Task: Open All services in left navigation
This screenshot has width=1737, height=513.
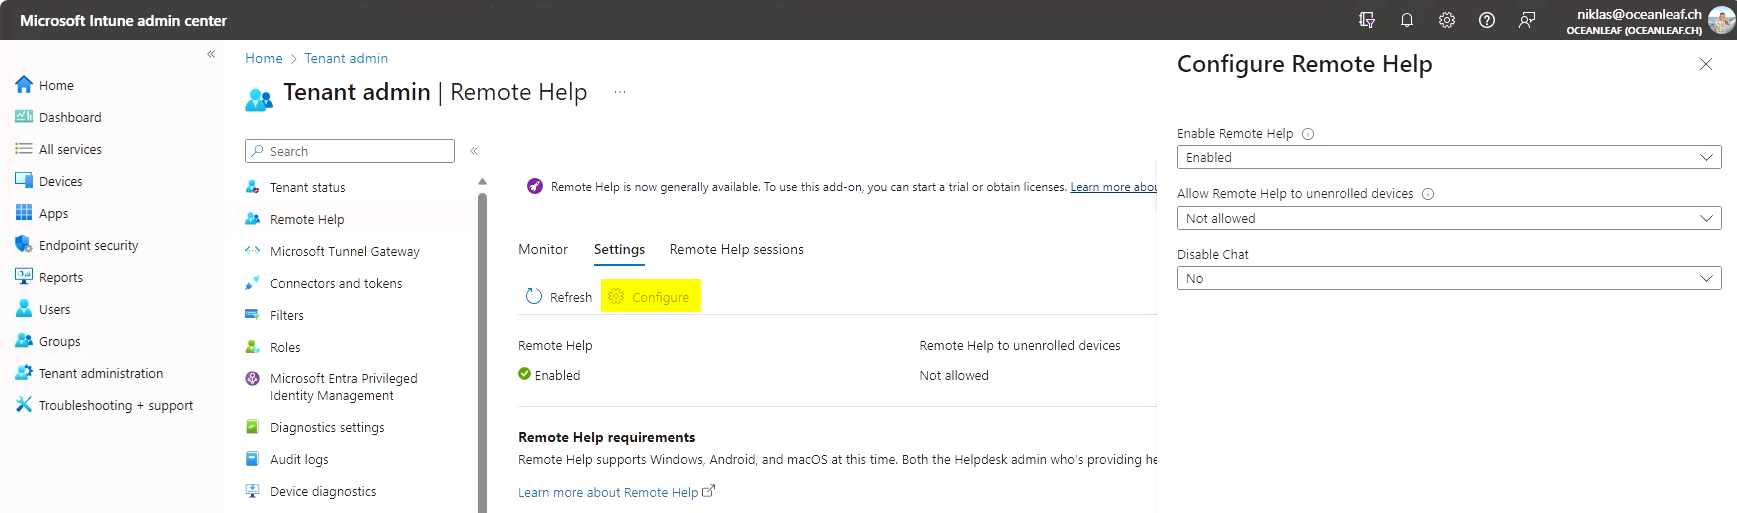Action: pos(70,149)
